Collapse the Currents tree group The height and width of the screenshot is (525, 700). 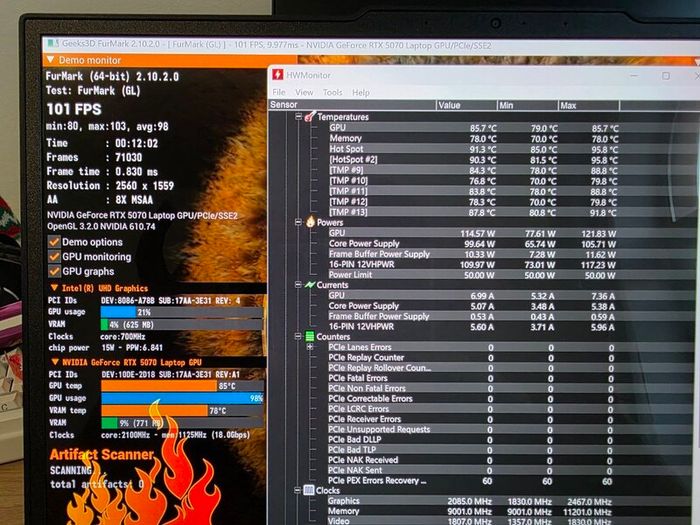tap(298, 284)
